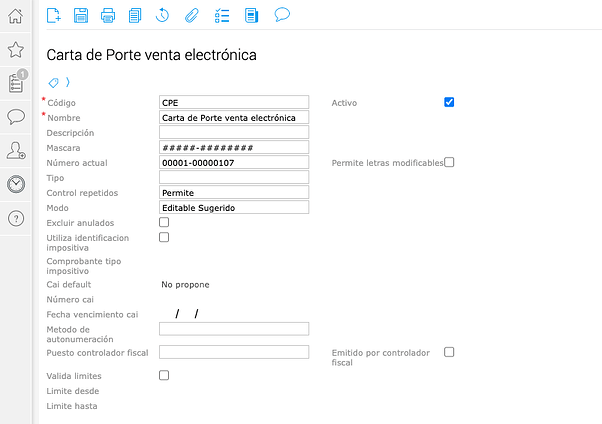The width and height of the screenshot is (602, 424).
Task: Save record with diskette icon
Action: [x=81, y=16]
